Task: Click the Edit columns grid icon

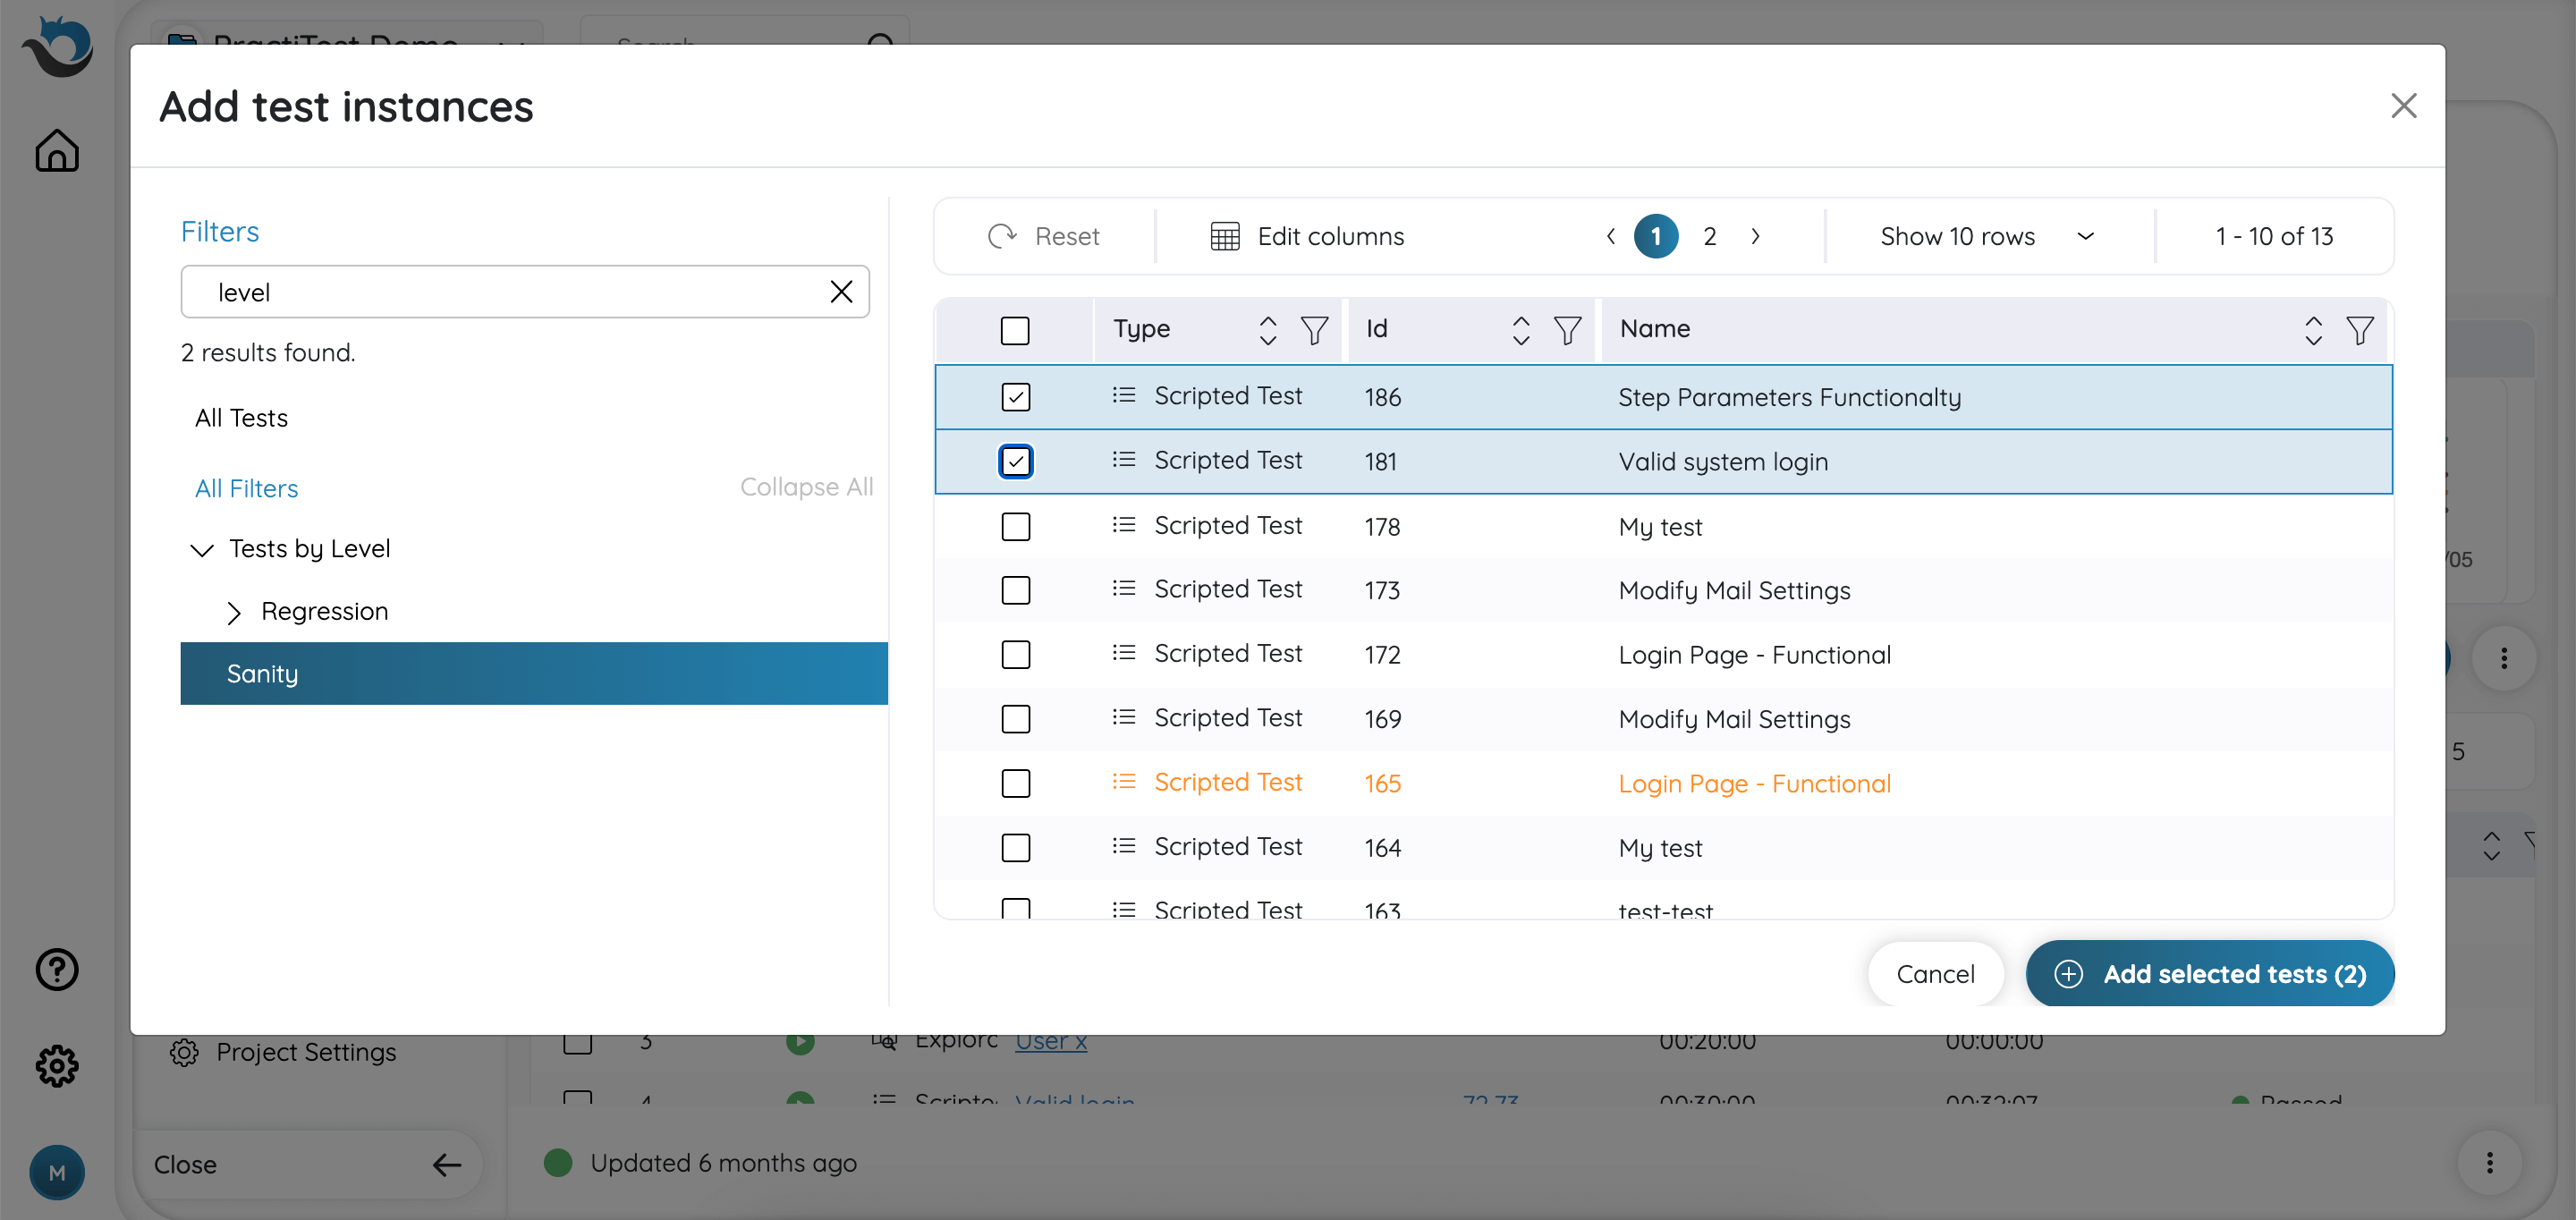Action: tap(1224, 237)
